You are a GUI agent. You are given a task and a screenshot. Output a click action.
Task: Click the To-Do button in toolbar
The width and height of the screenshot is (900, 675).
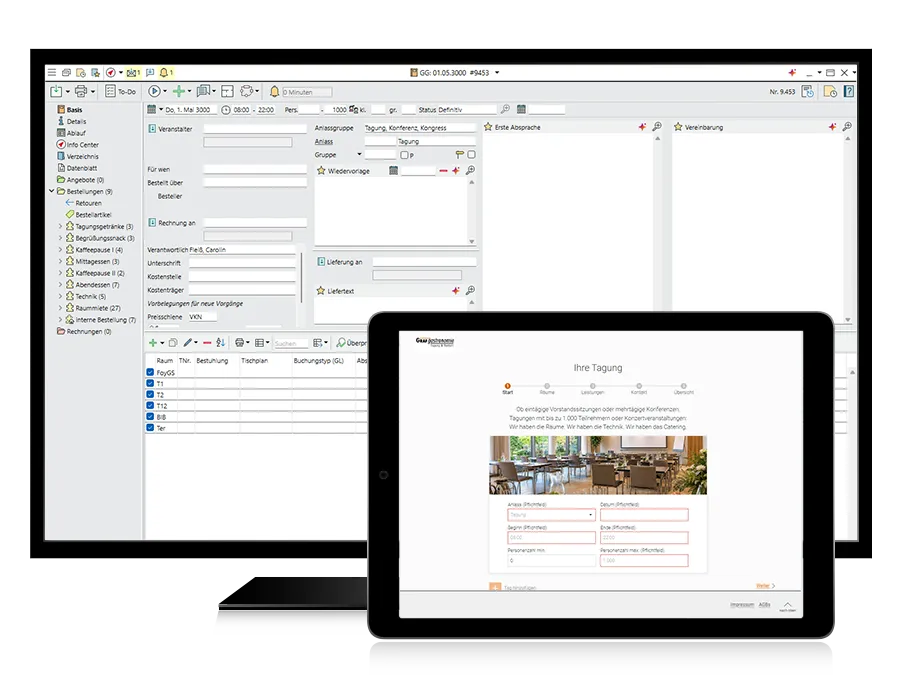121,91
